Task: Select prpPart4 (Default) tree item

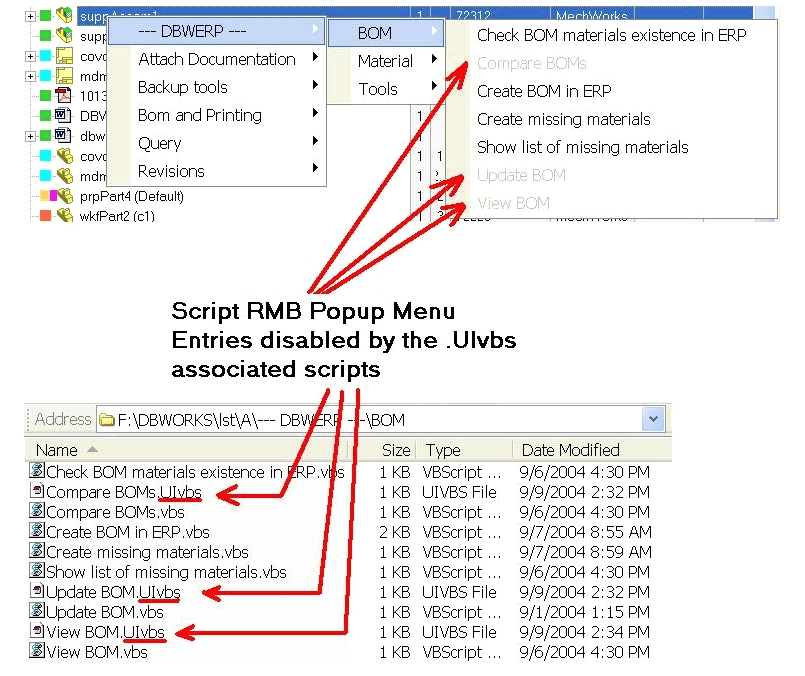Action: click(131, 196)
